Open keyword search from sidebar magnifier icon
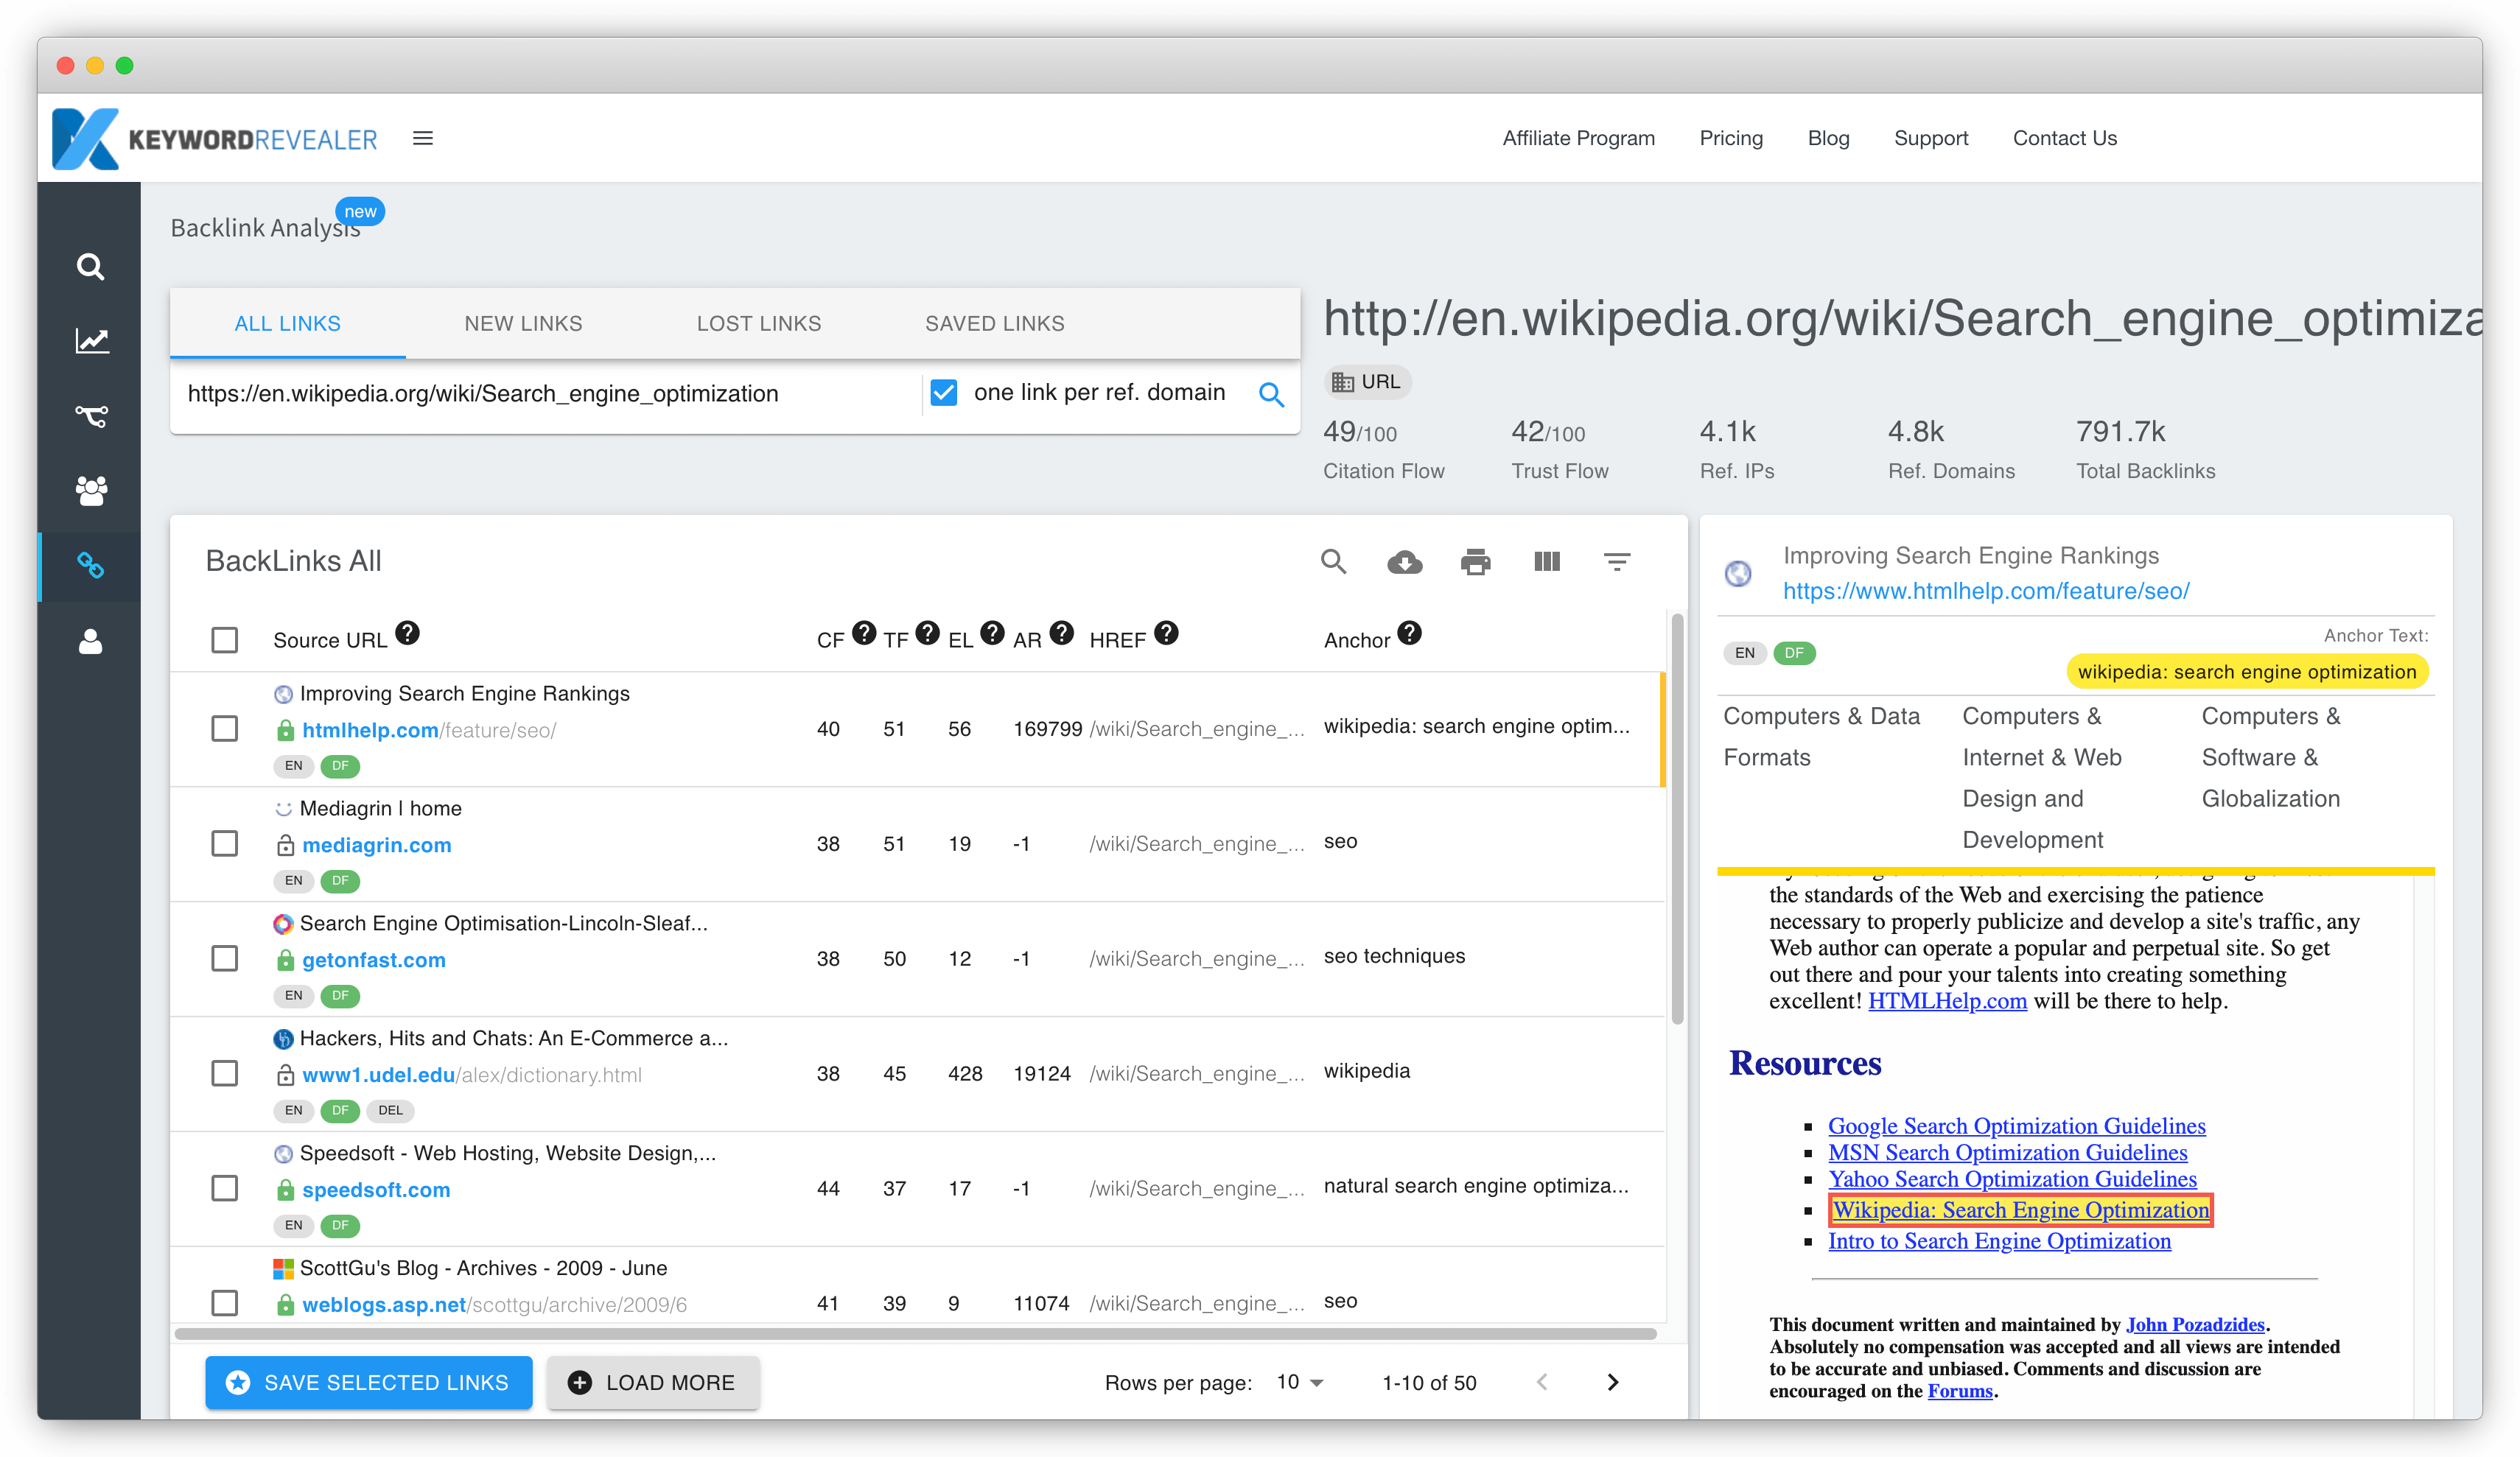 click(x=90, y=266)
